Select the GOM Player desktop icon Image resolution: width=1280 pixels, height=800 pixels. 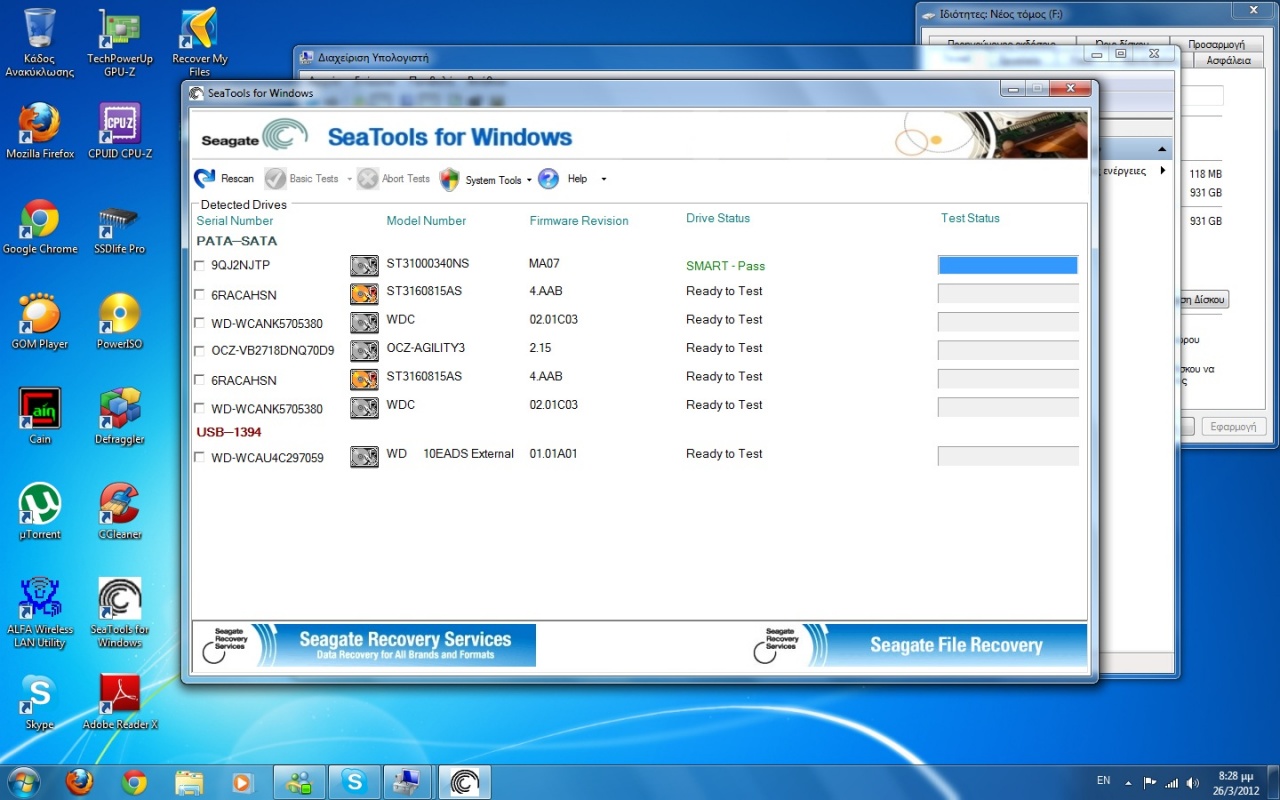40,321
